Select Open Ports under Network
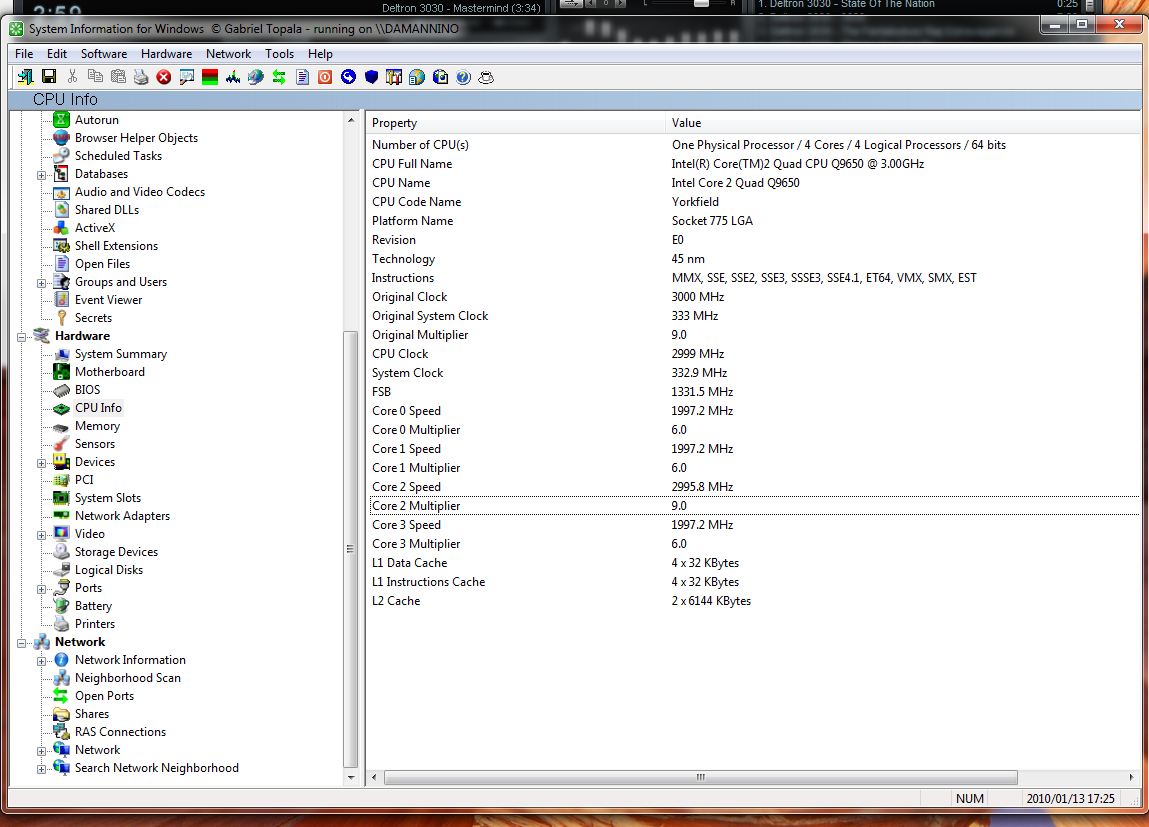The width and height of the screenshot is (1149, 827). [104, 696]
